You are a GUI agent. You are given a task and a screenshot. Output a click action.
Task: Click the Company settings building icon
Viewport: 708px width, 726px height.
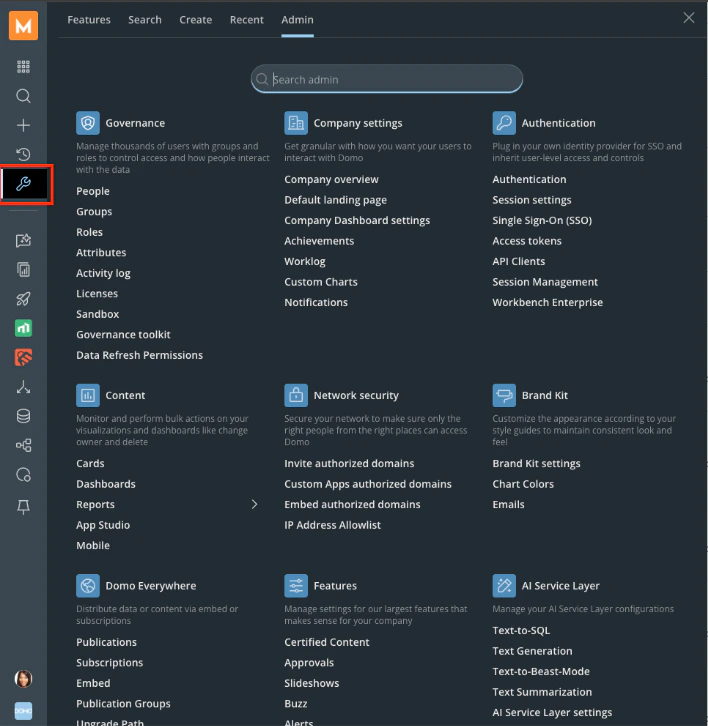(296, 123)
